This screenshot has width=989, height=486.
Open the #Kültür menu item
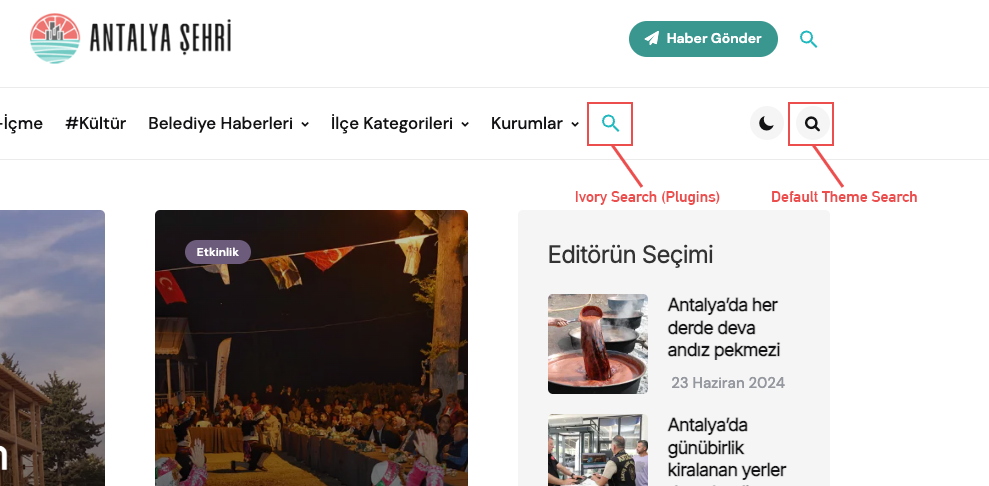coord(95,124)
